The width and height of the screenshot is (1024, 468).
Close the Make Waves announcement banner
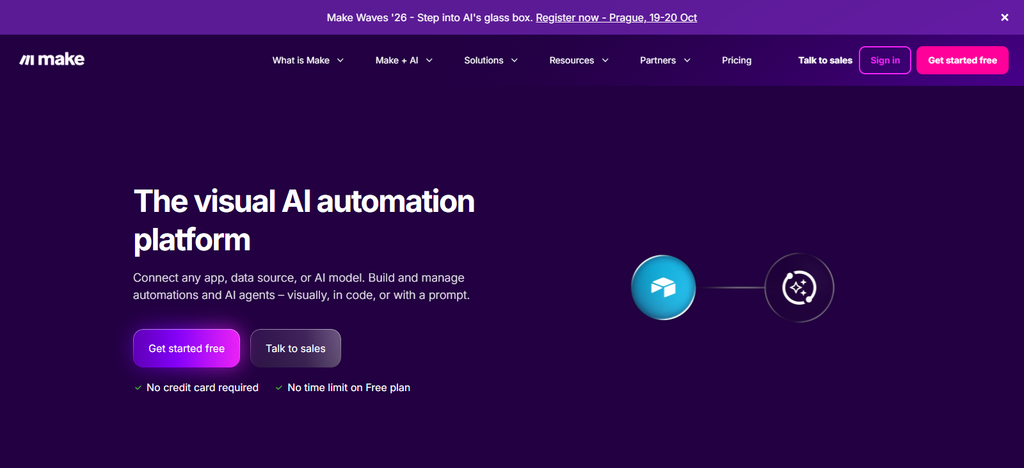[x=1004, y=18]
